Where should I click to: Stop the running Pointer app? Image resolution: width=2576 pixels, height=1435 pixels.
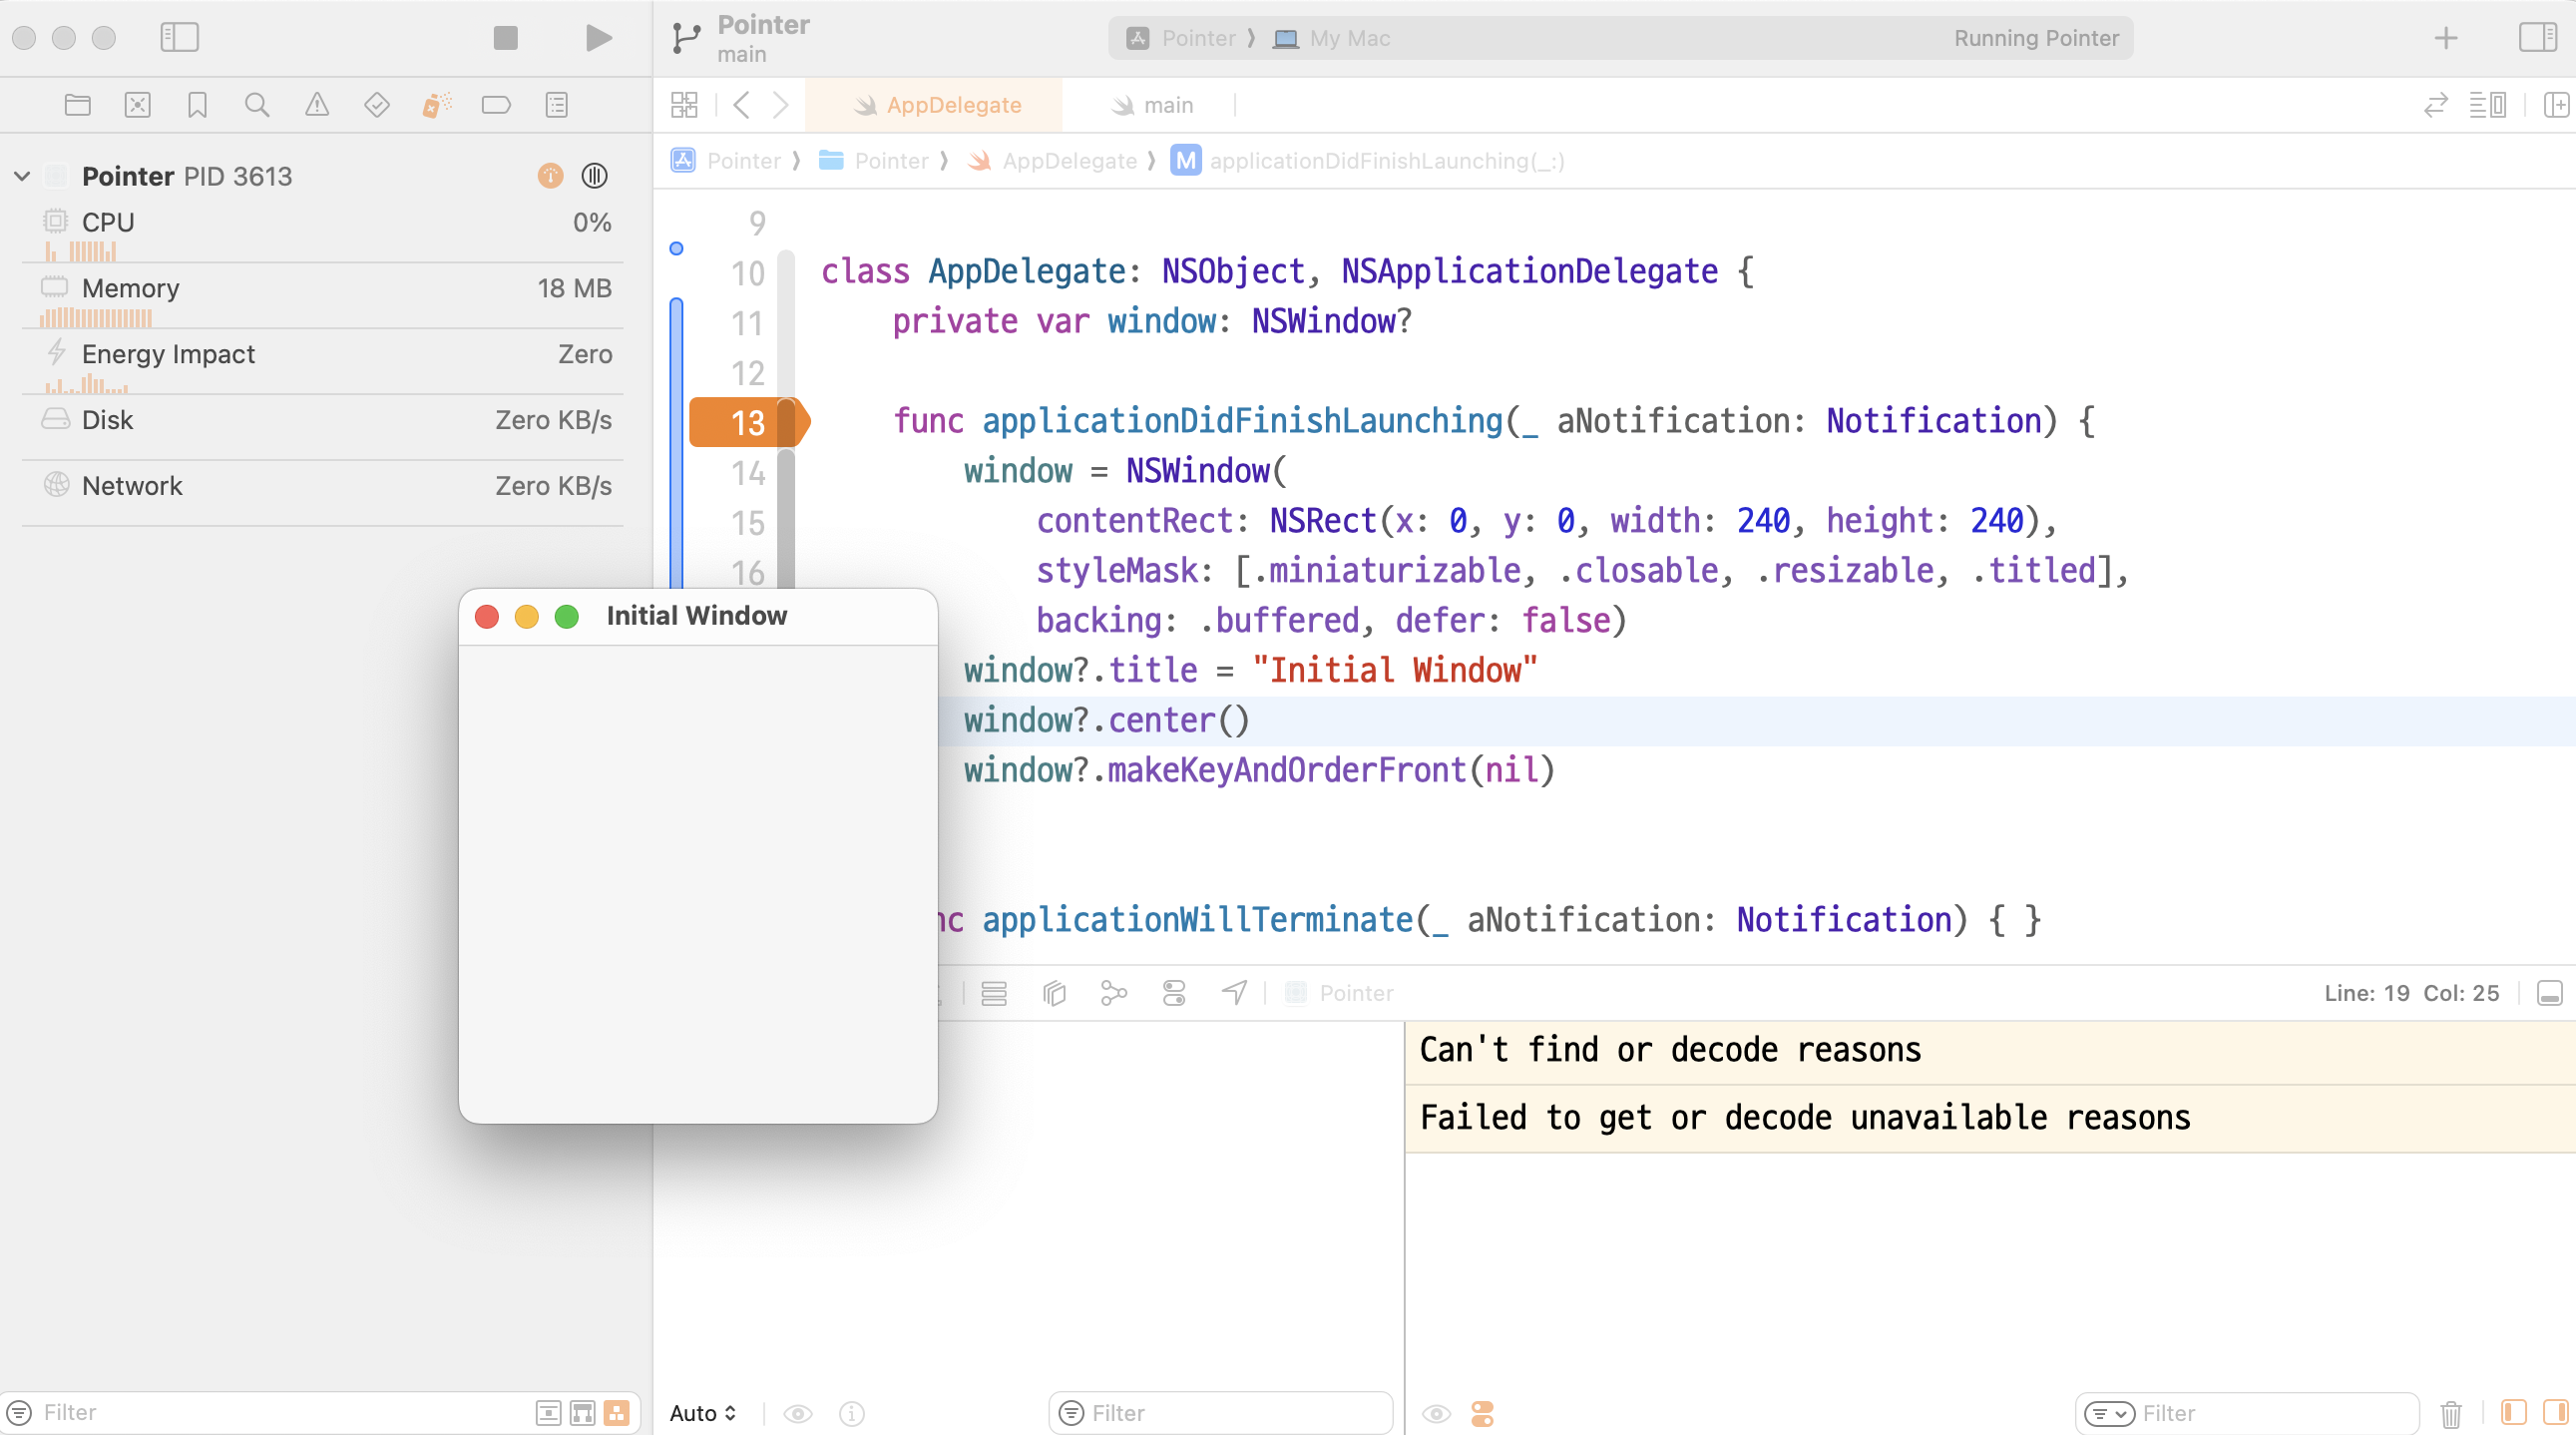point(505,38)
